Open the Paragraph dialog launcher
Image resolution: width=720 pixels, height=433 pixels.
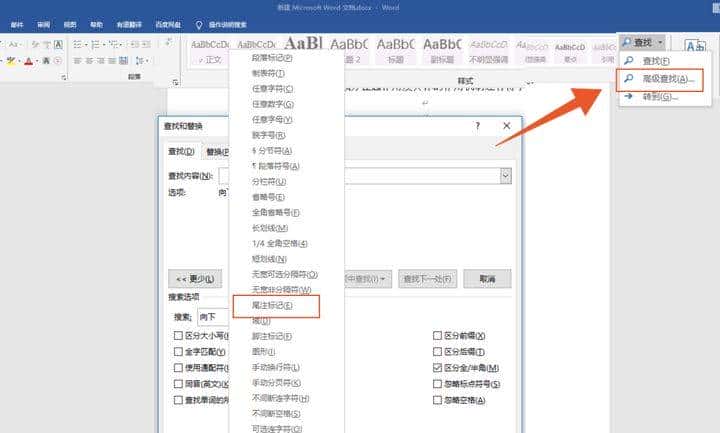175,82
